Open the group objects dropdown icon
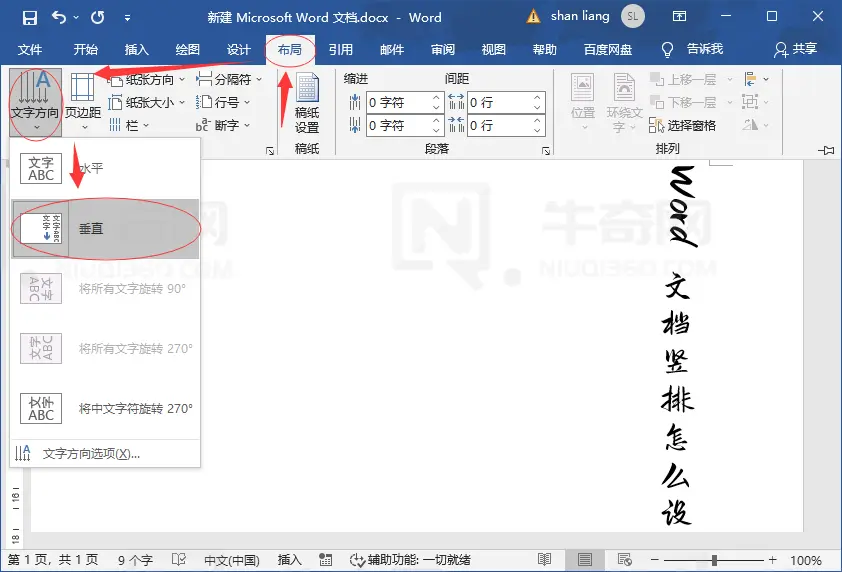Viewport: 842px width, 572px height. tap(756, 102)
